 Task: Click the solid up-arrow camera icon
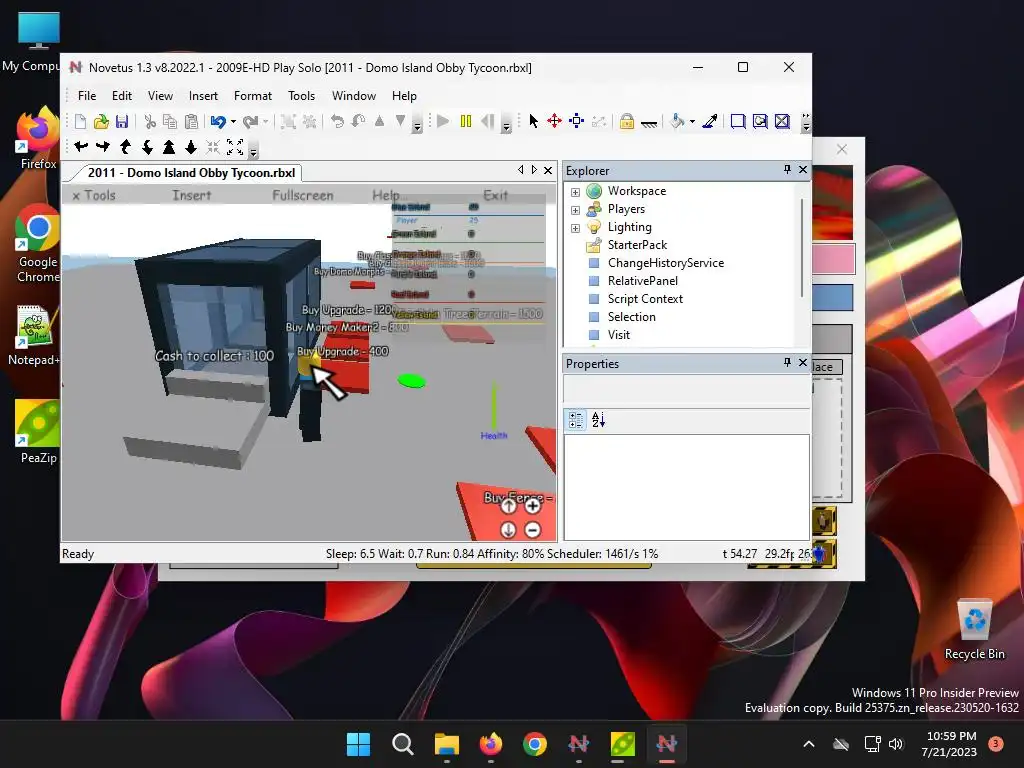coord(169,147)
